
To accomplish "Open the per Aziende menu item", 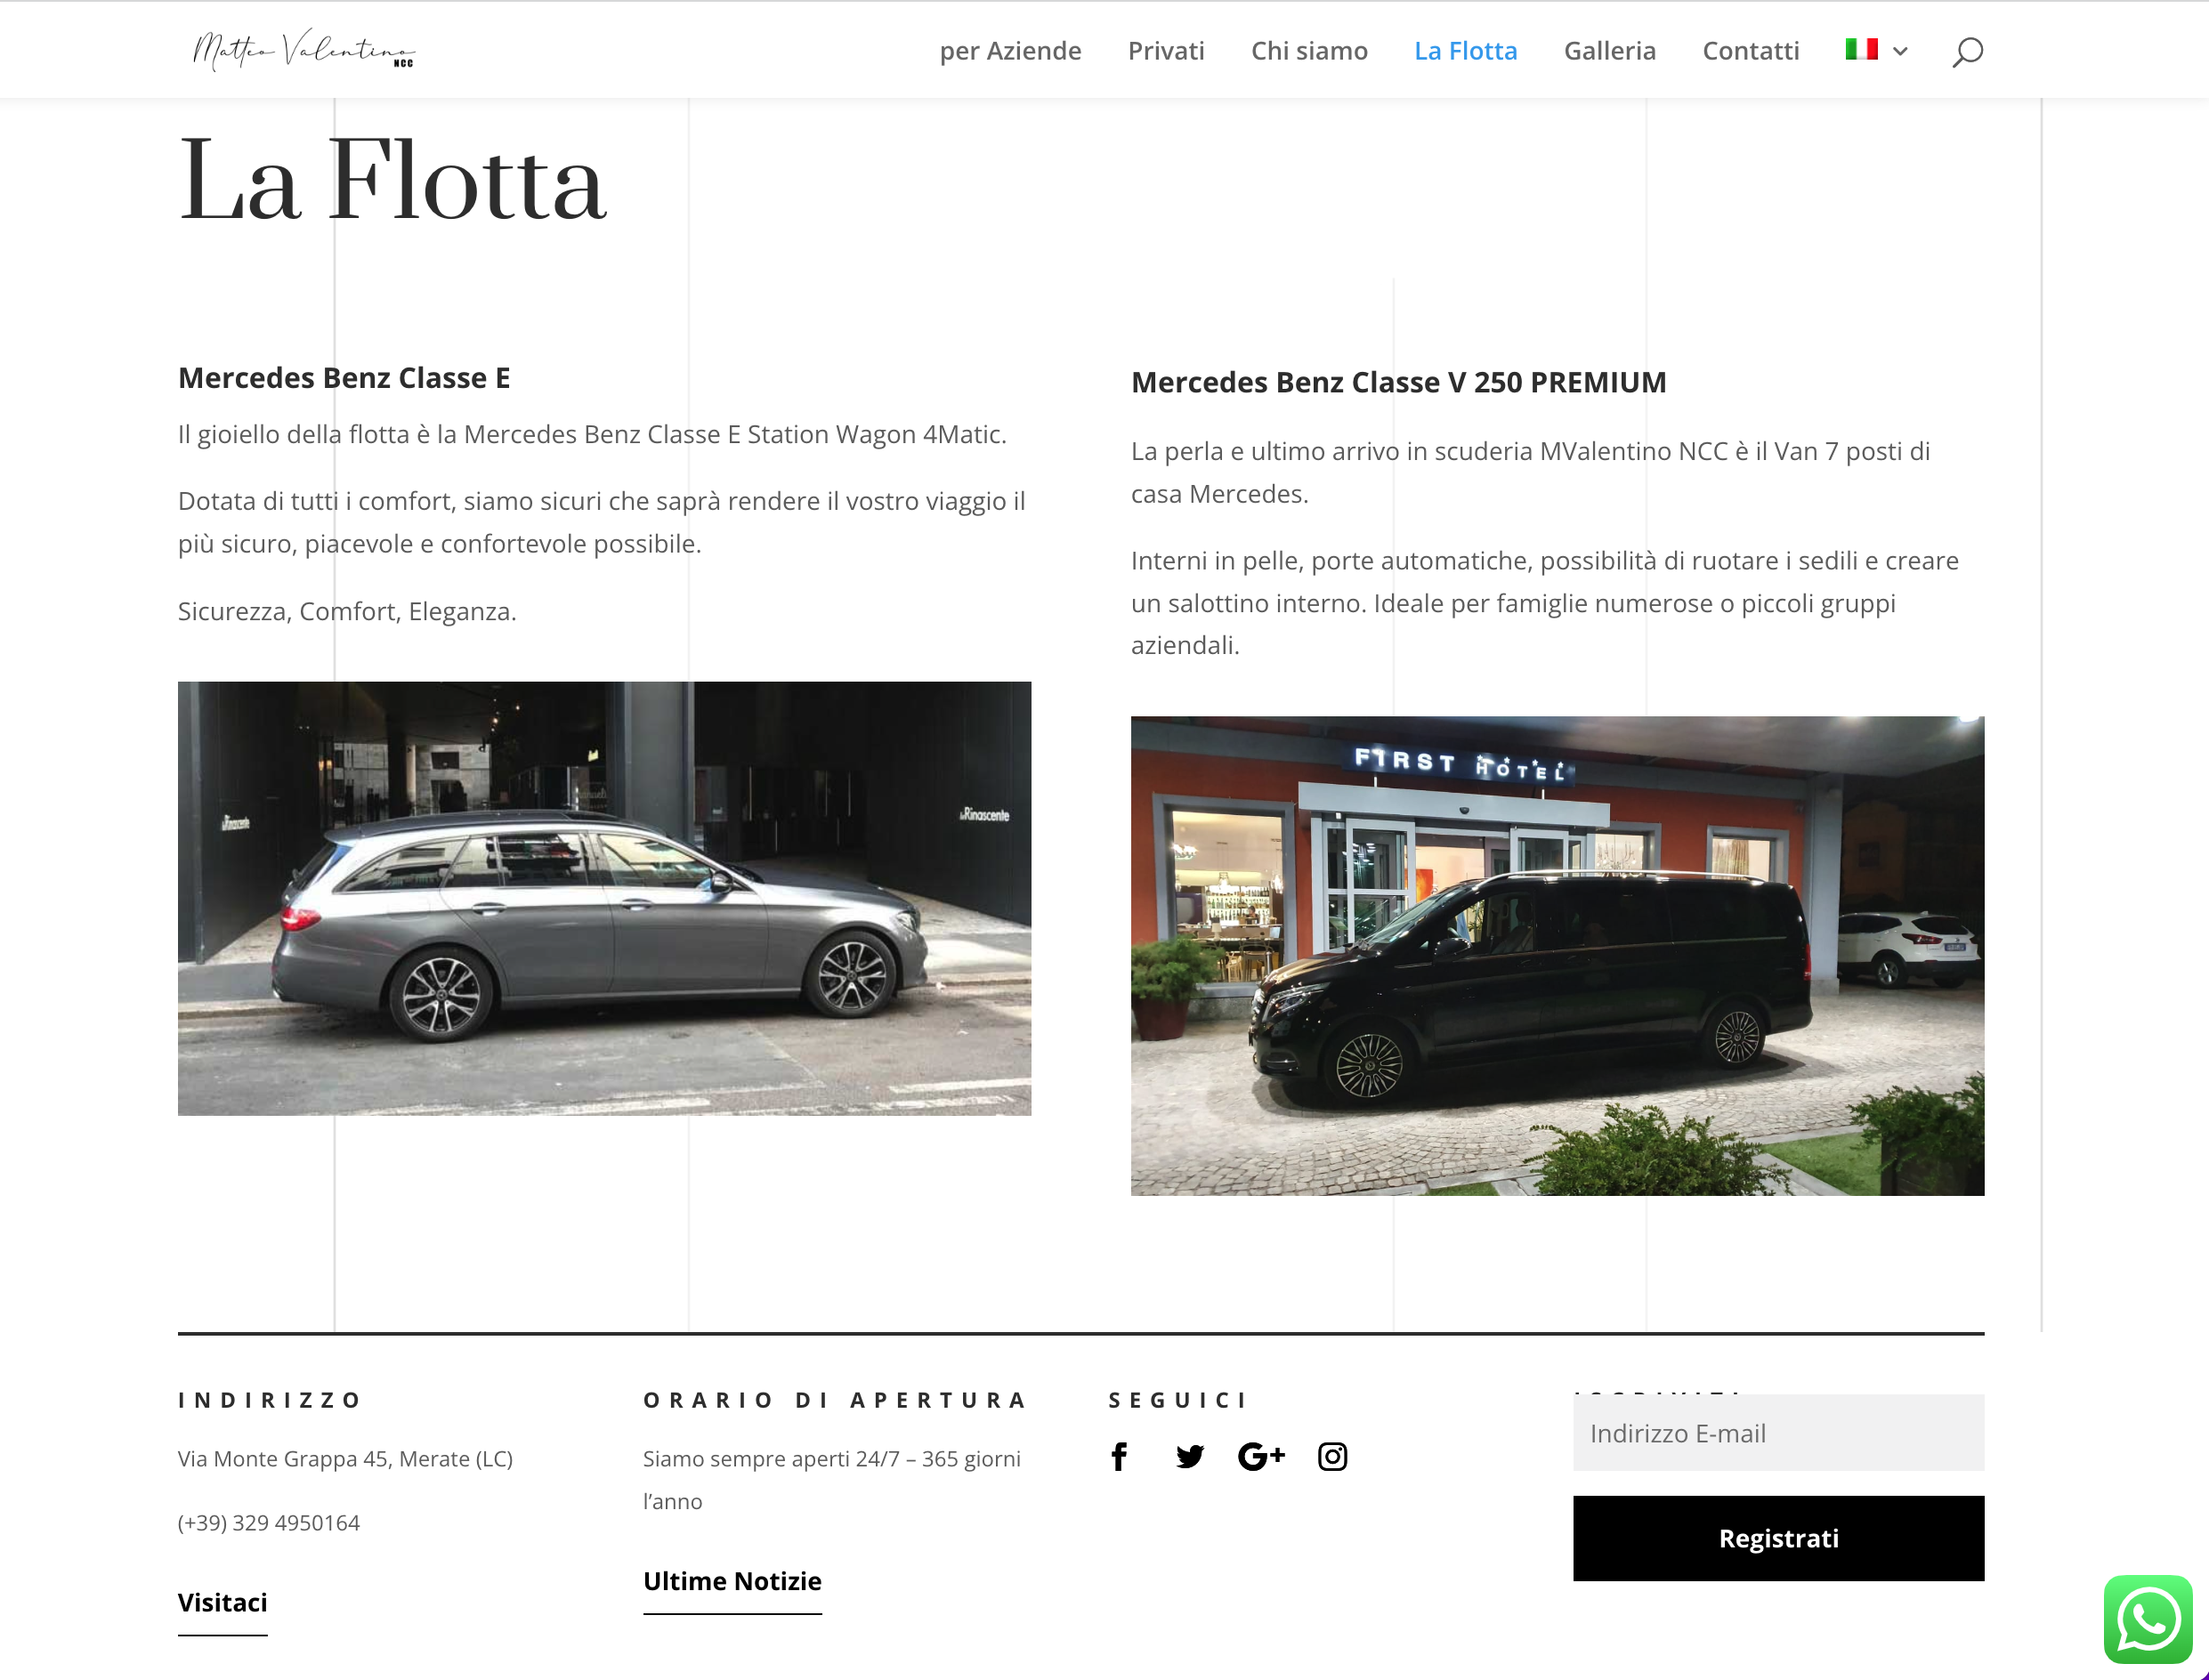I will [x=1010, y=51].
